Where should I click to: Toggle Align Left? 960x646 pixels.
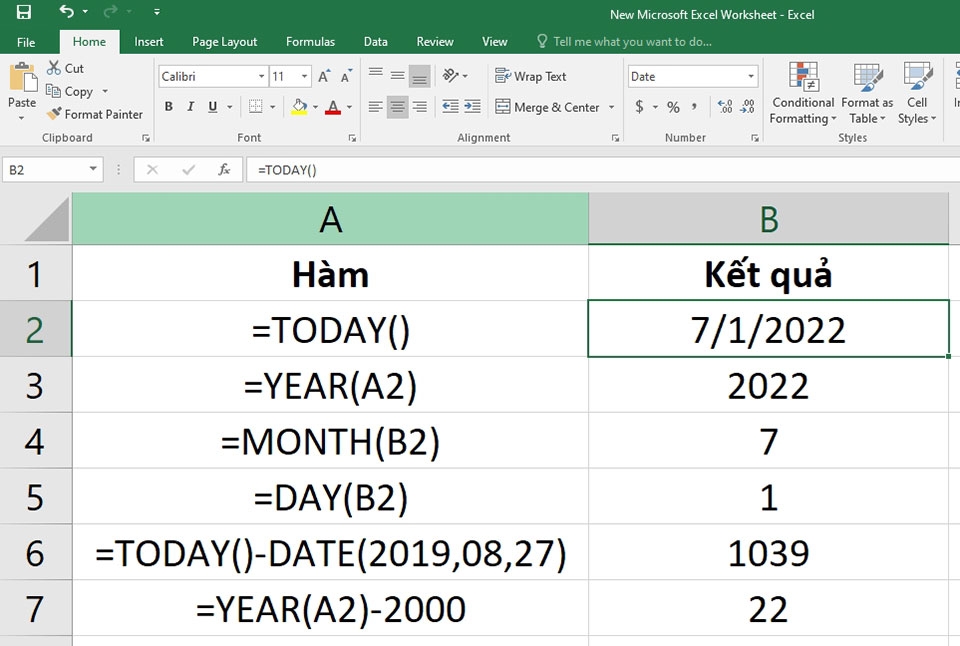[375, 107]
